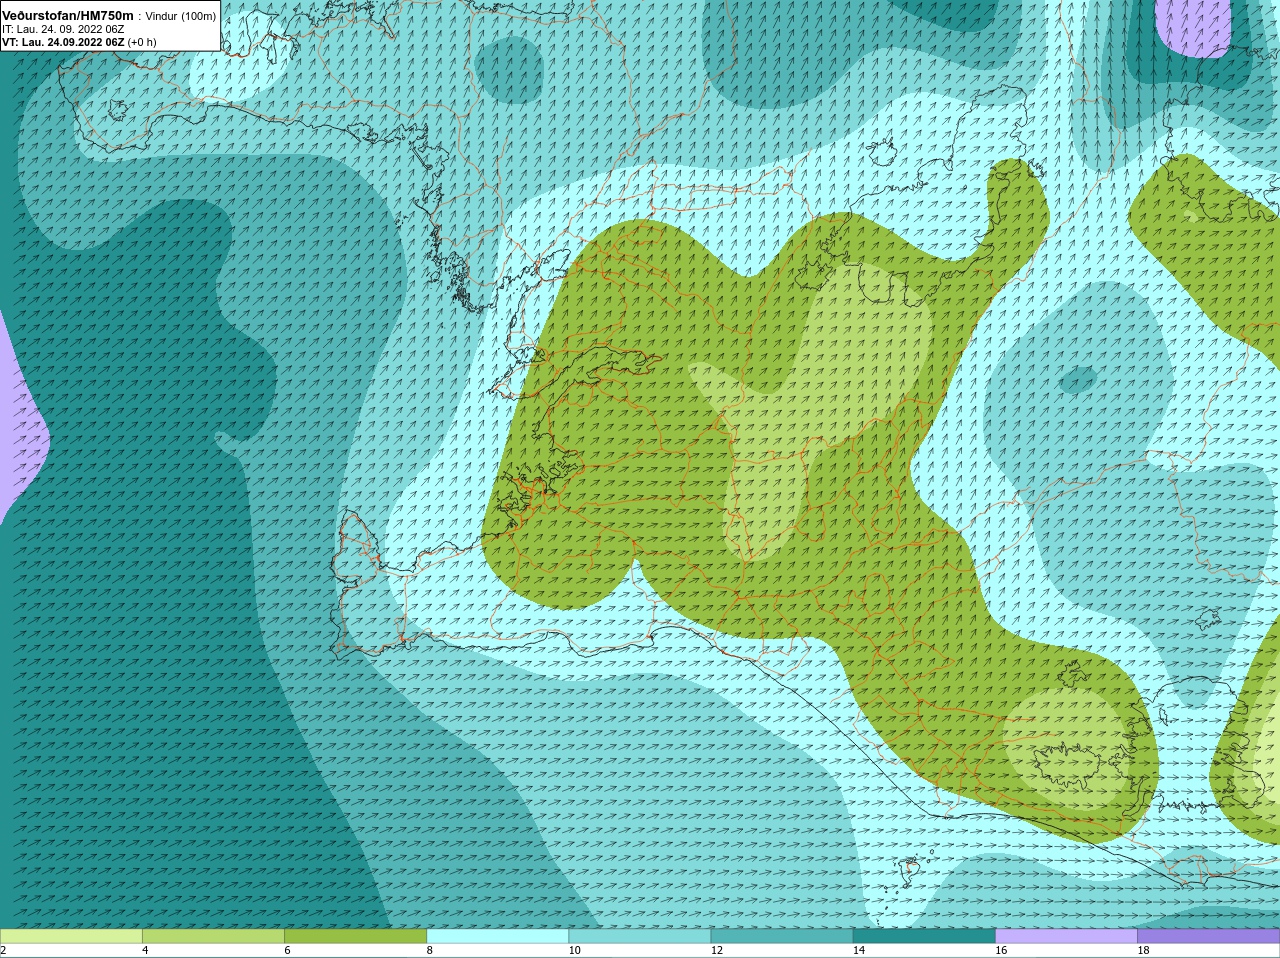Screen dimensions: 1280x958
Task: Click the 2–4 pale yellow-green legend swatch
Action: pos(71,936)
